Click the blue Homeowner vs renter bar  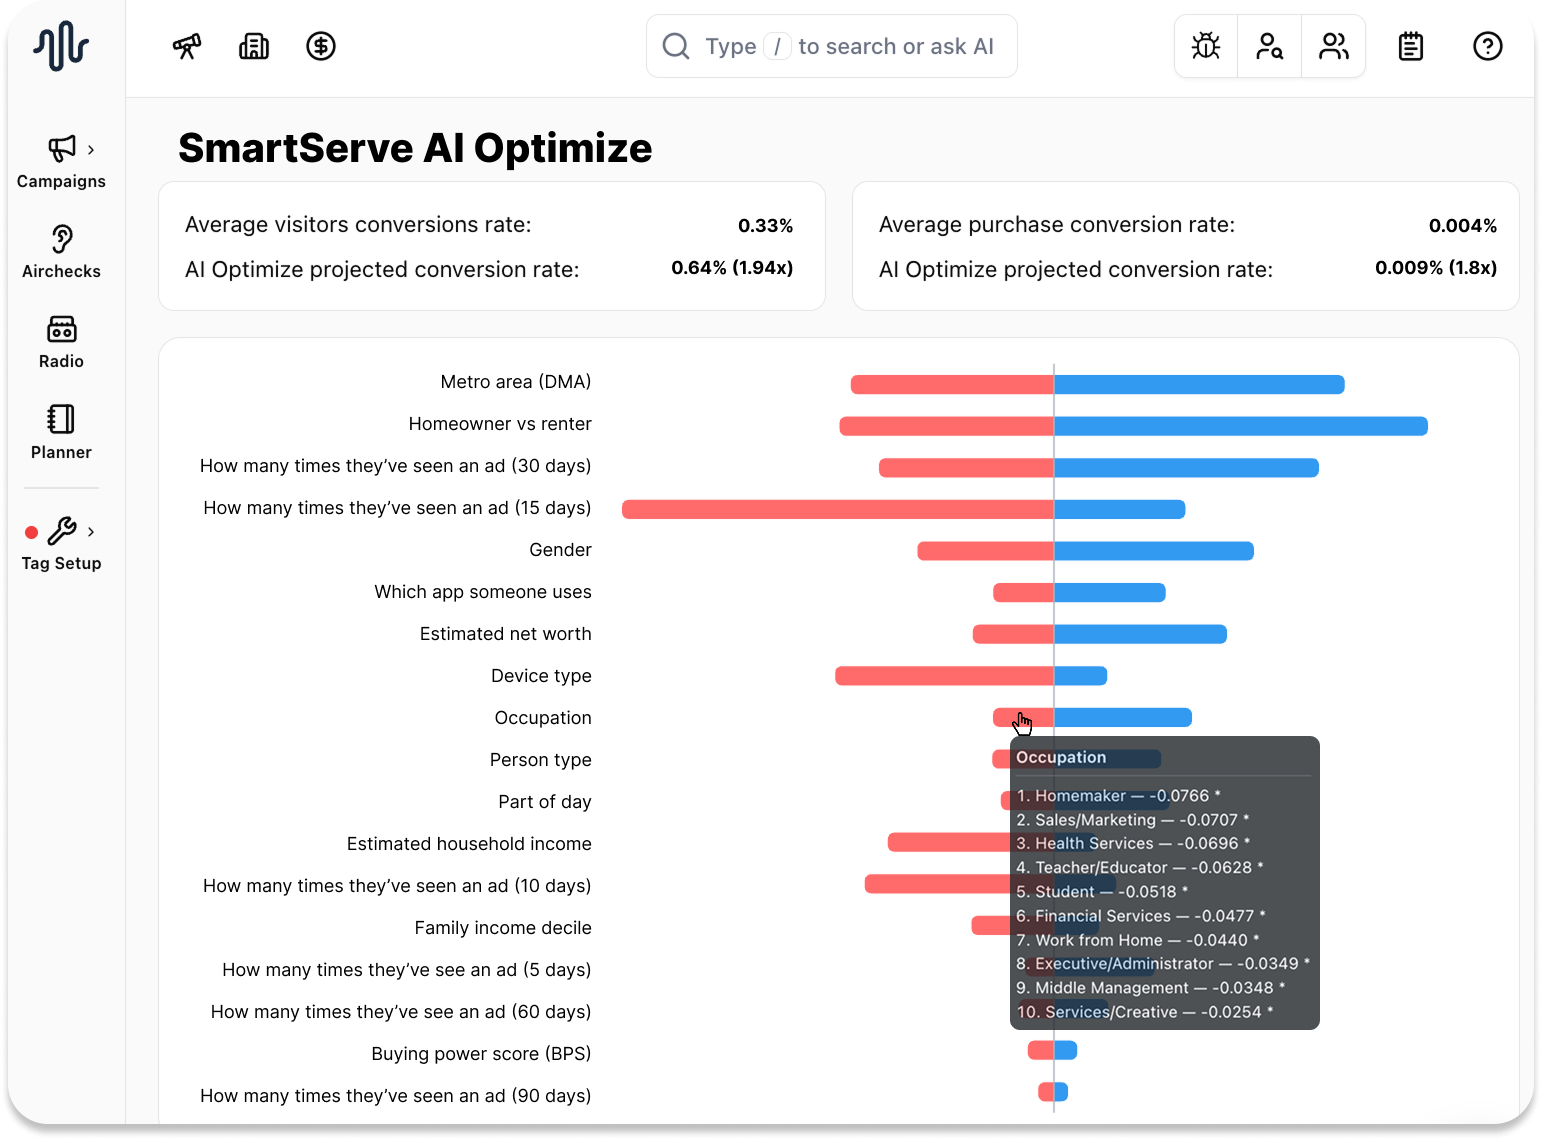(x=1241, y=426)
